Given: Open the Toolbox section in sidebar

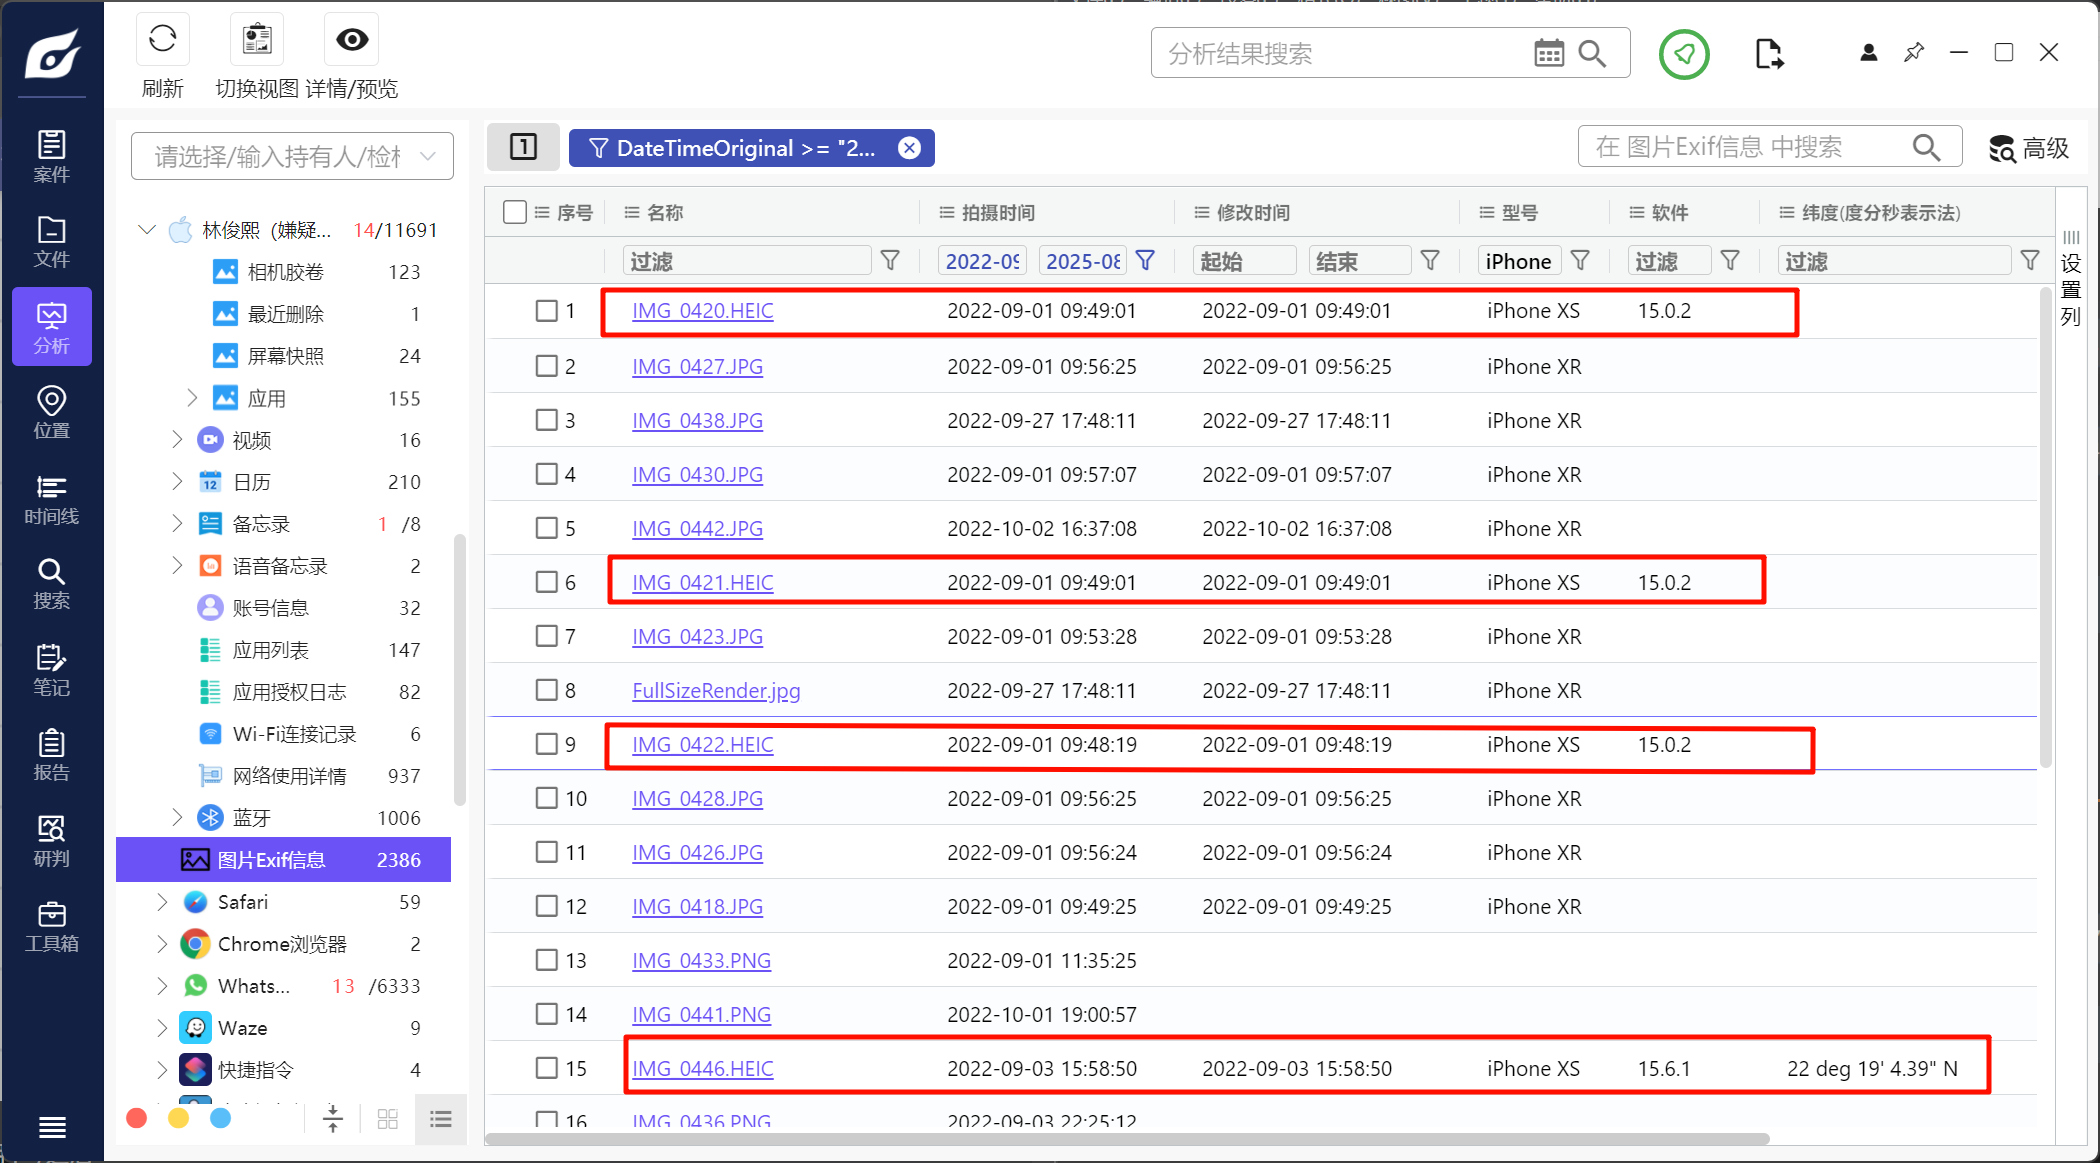Looking at the screenshot, I should (x=52, y=927).
